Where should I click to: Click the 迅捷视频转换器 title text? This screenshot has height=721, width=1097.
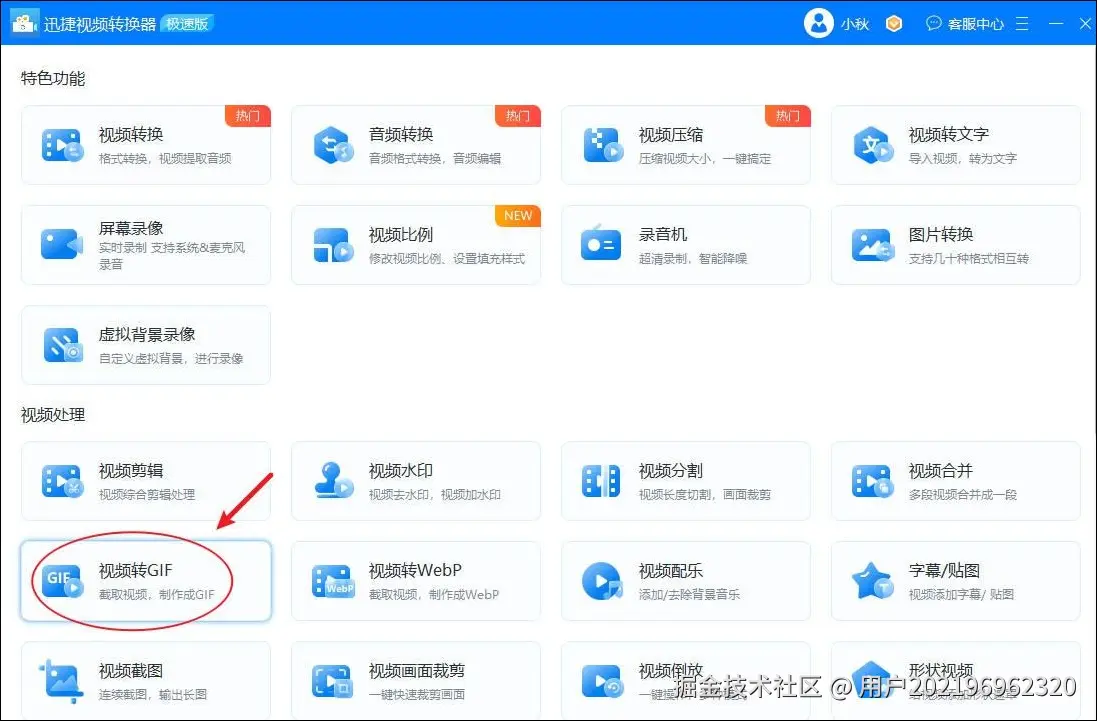[99, 24]
